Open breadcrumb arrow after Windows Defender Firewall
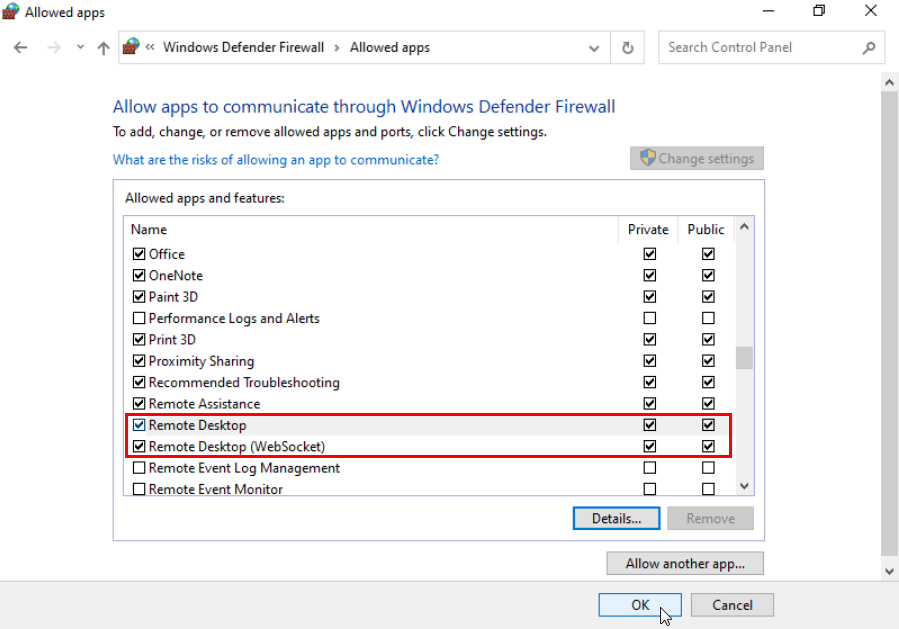899x629 pixels. [337, 48]
